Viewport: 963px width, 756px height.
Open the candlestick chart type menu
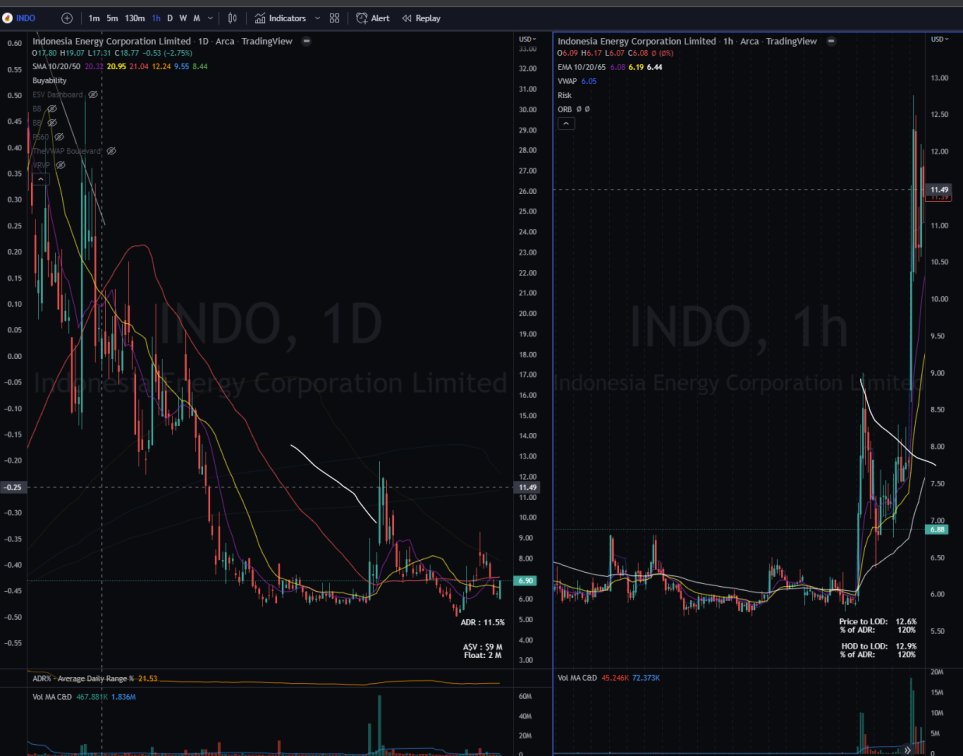click(x=232, y=18)
